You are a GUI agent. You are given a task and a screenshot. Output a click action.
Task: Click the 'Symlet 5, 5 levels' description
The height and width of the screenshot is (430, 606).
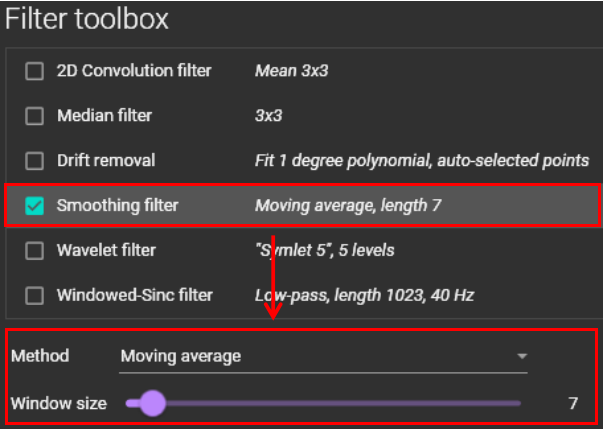(x=324, y=250)
